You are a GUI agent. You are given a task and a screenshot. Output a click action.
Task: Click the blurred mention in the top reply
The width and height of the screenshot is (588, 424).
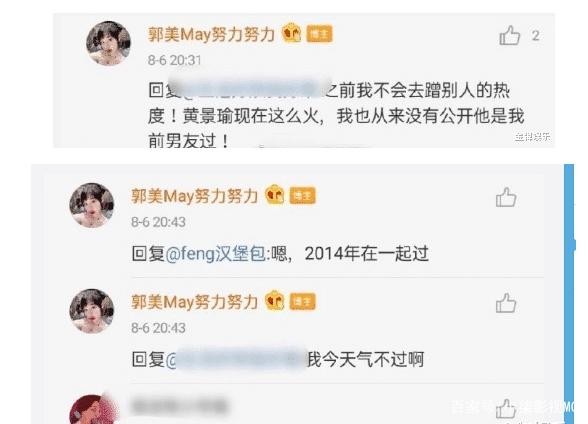tap(249, 89)
